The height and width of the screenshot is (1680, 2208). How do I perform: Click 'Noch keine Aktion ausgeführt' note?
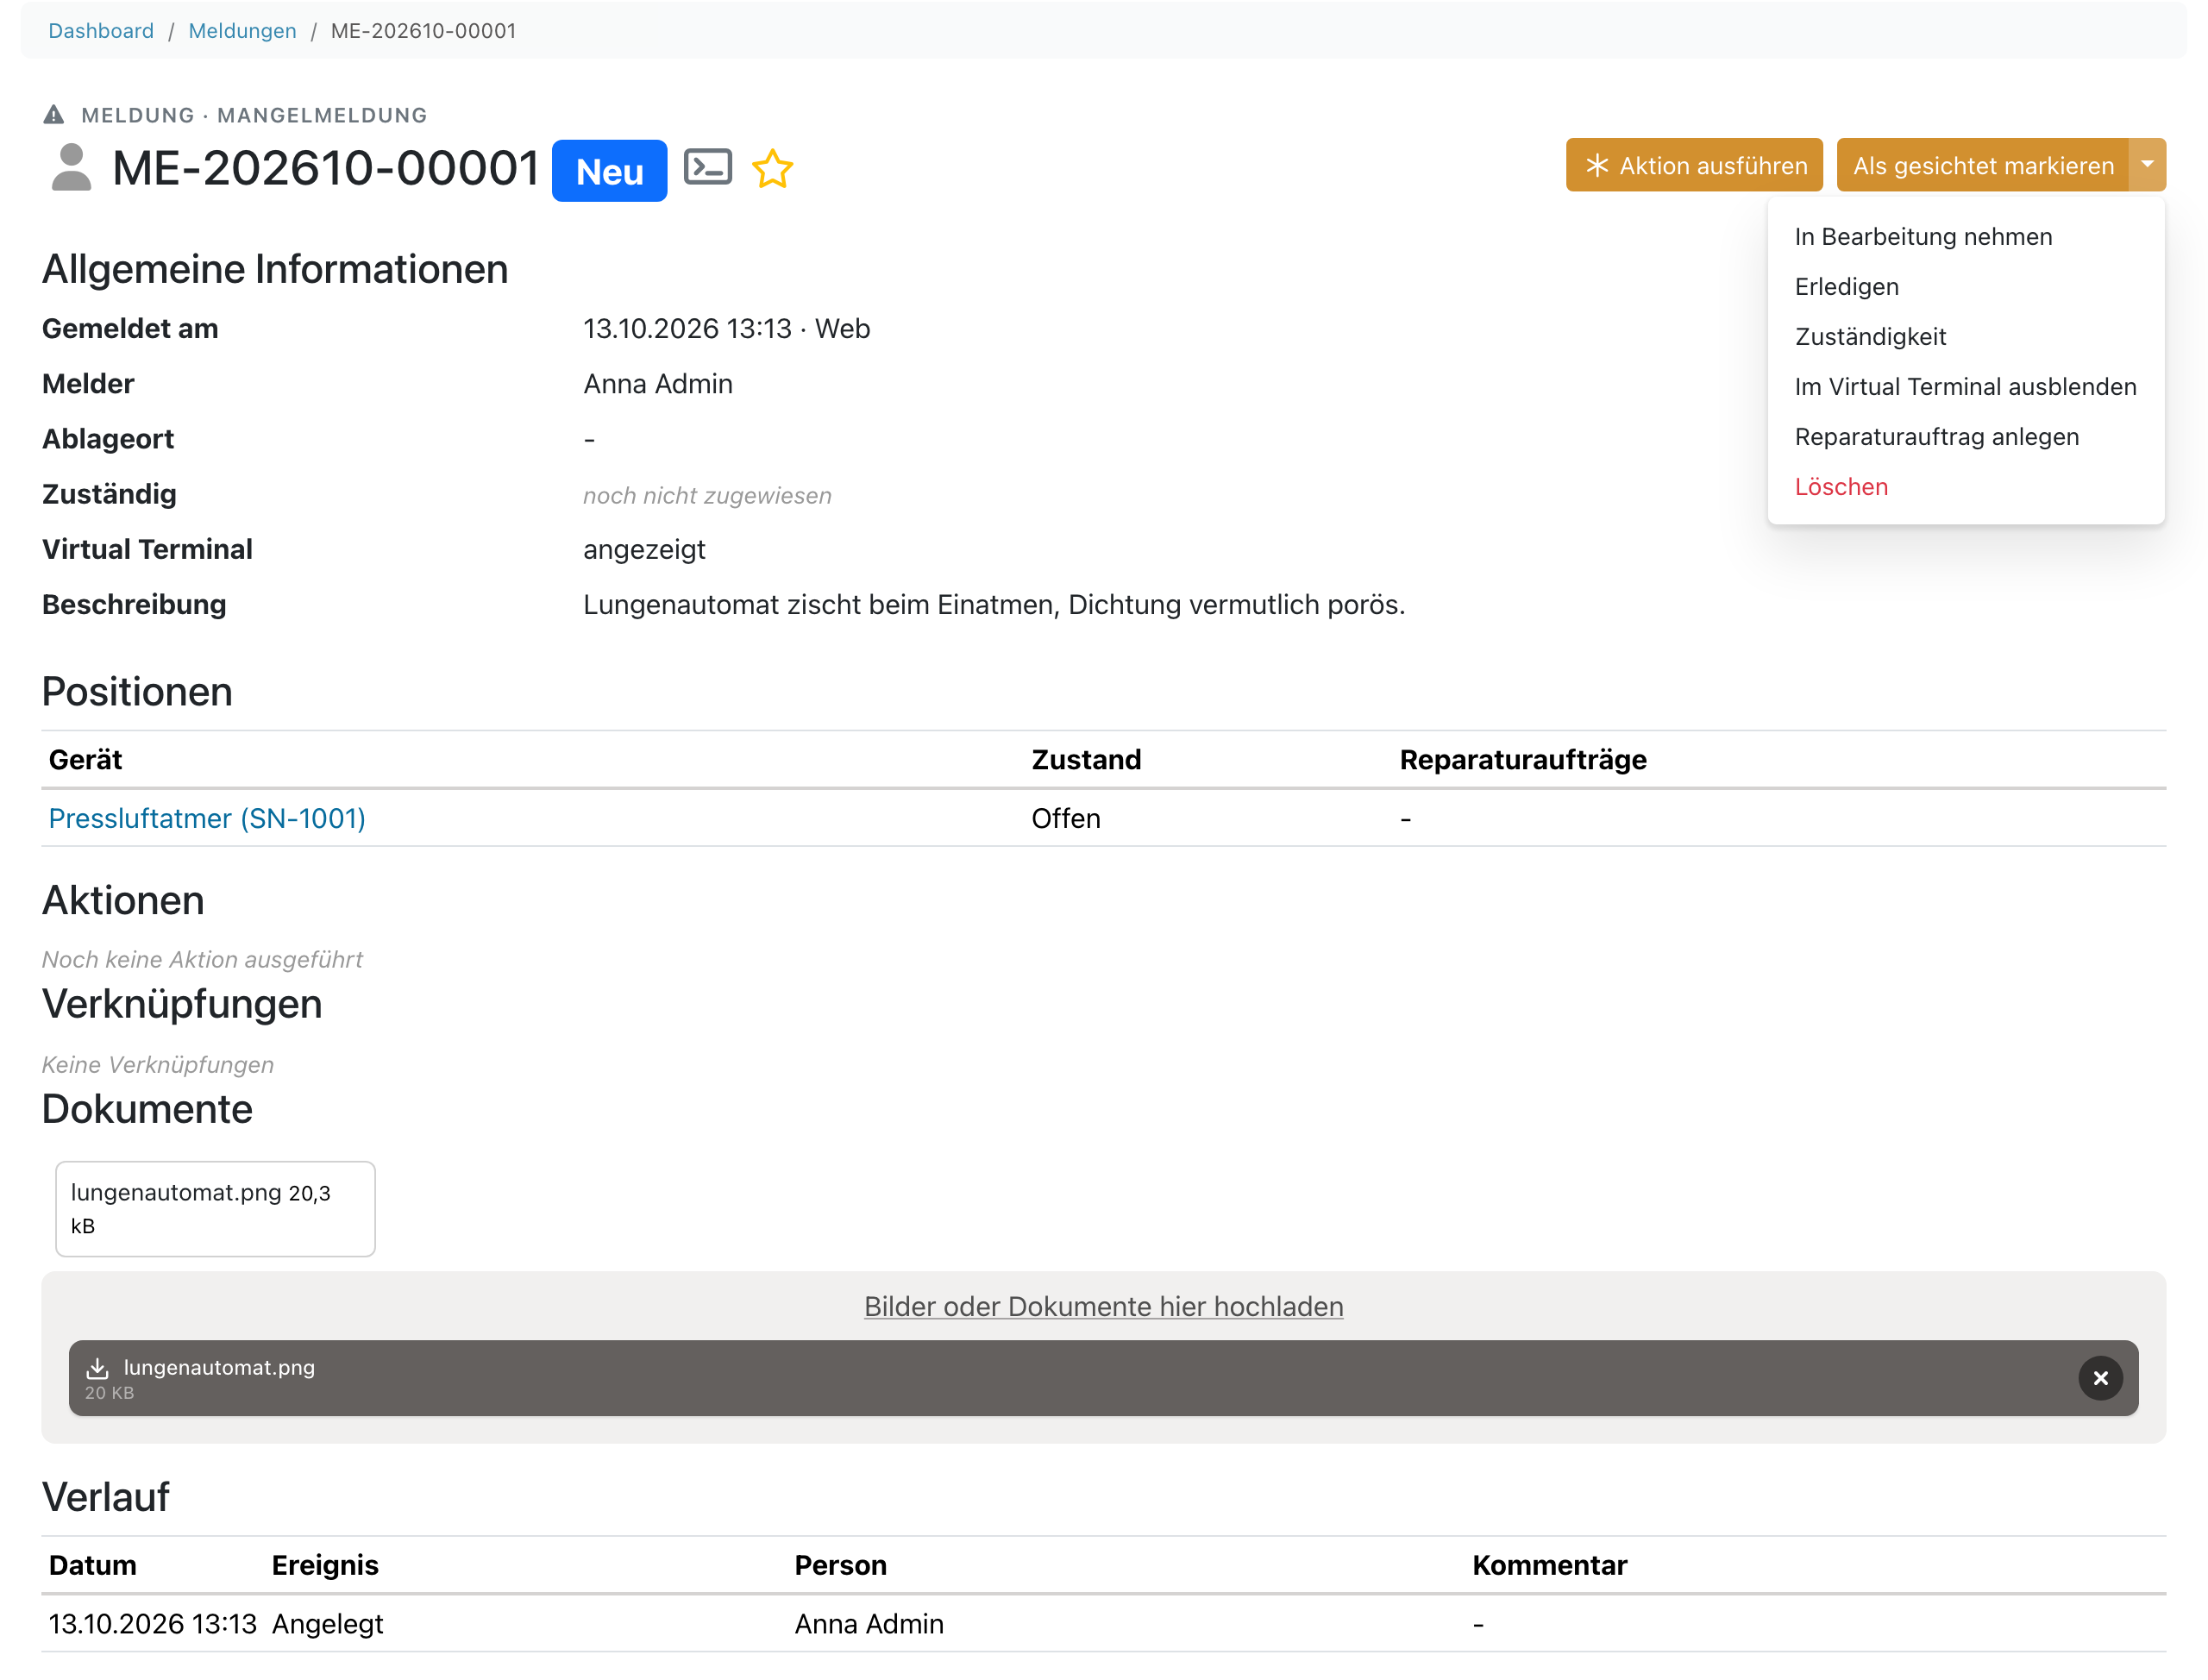coord(202,959)
